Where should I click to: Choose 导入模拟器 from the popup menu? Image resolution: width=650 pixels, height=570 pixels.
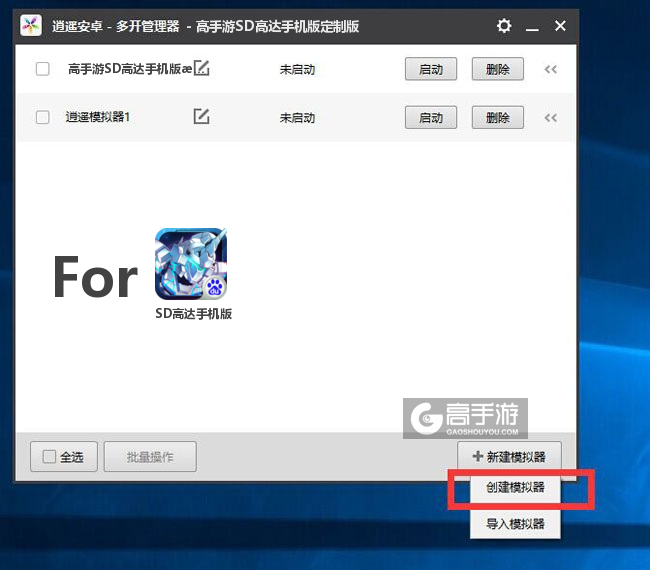(515, 523)
